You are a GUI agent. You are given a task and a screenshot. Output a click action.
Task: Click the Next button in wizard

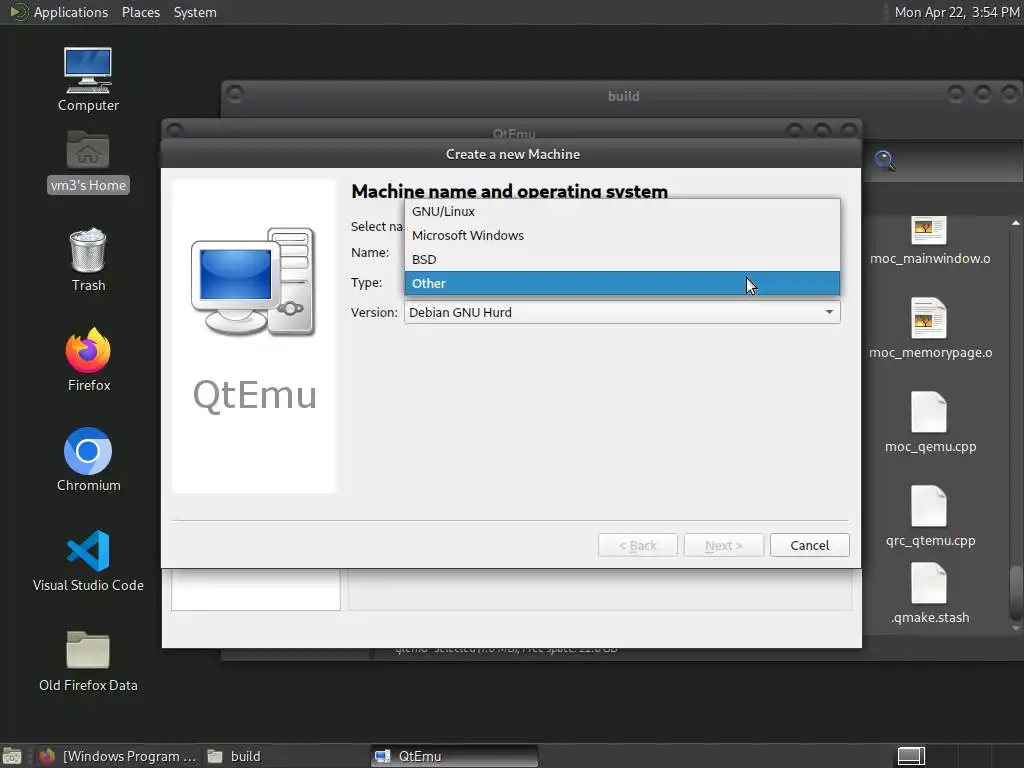pos(724,545)
